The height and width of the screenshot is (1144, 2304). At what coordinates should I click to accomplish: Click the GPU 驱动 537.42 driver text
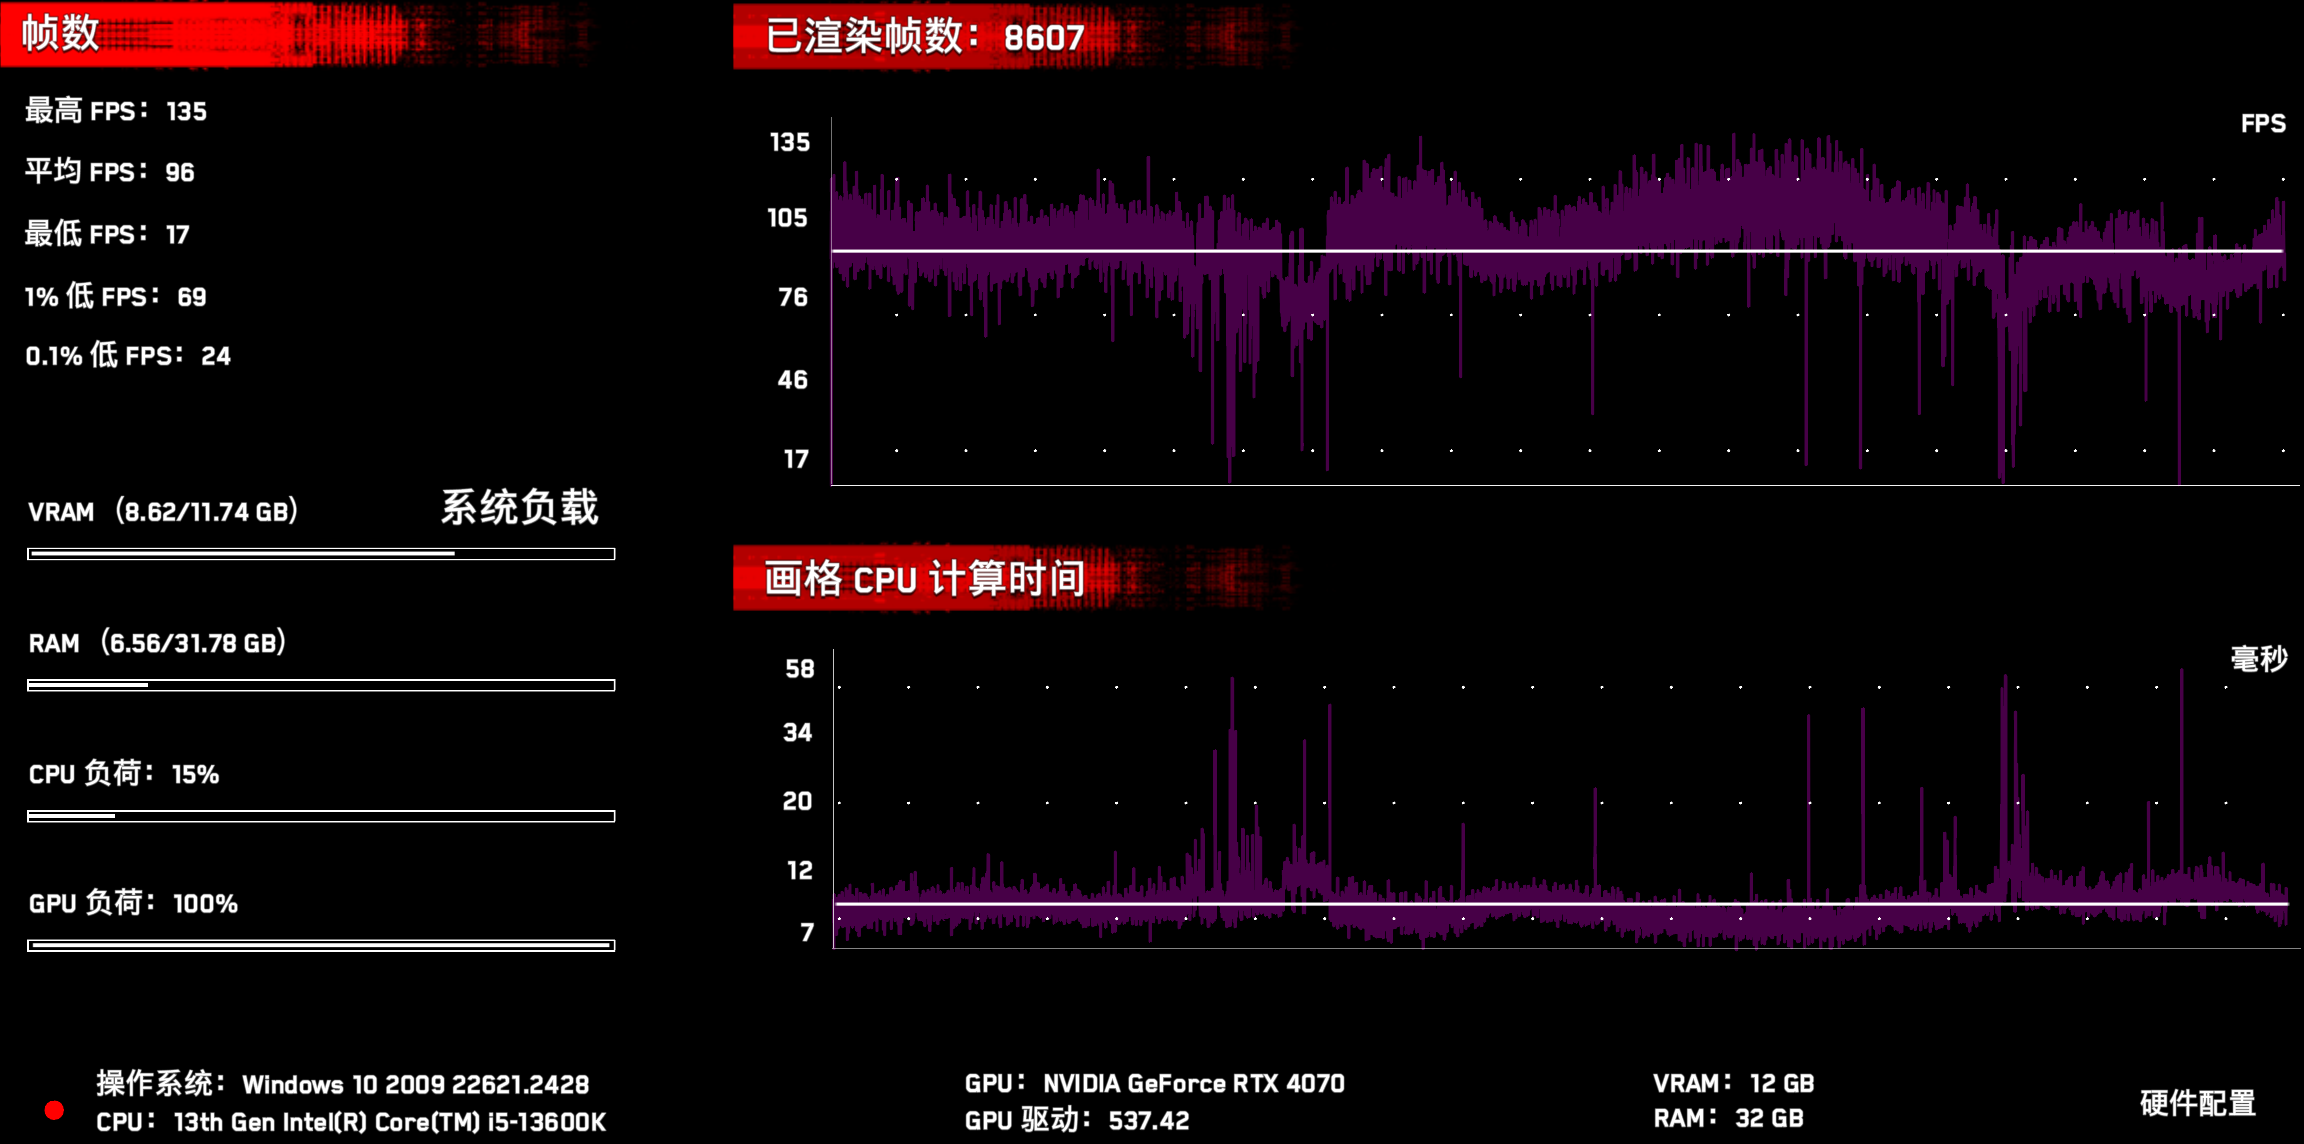1077,1120
